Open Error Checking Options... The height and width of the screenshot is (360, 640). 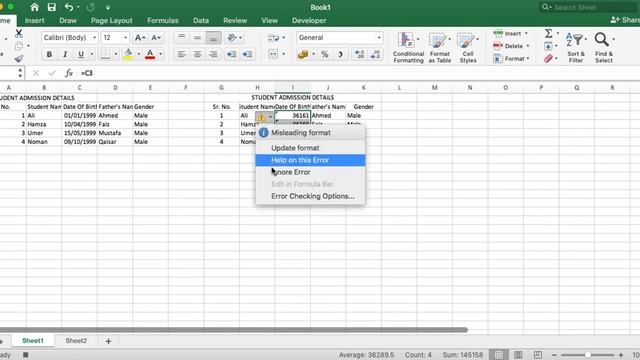tap(310, 196)
